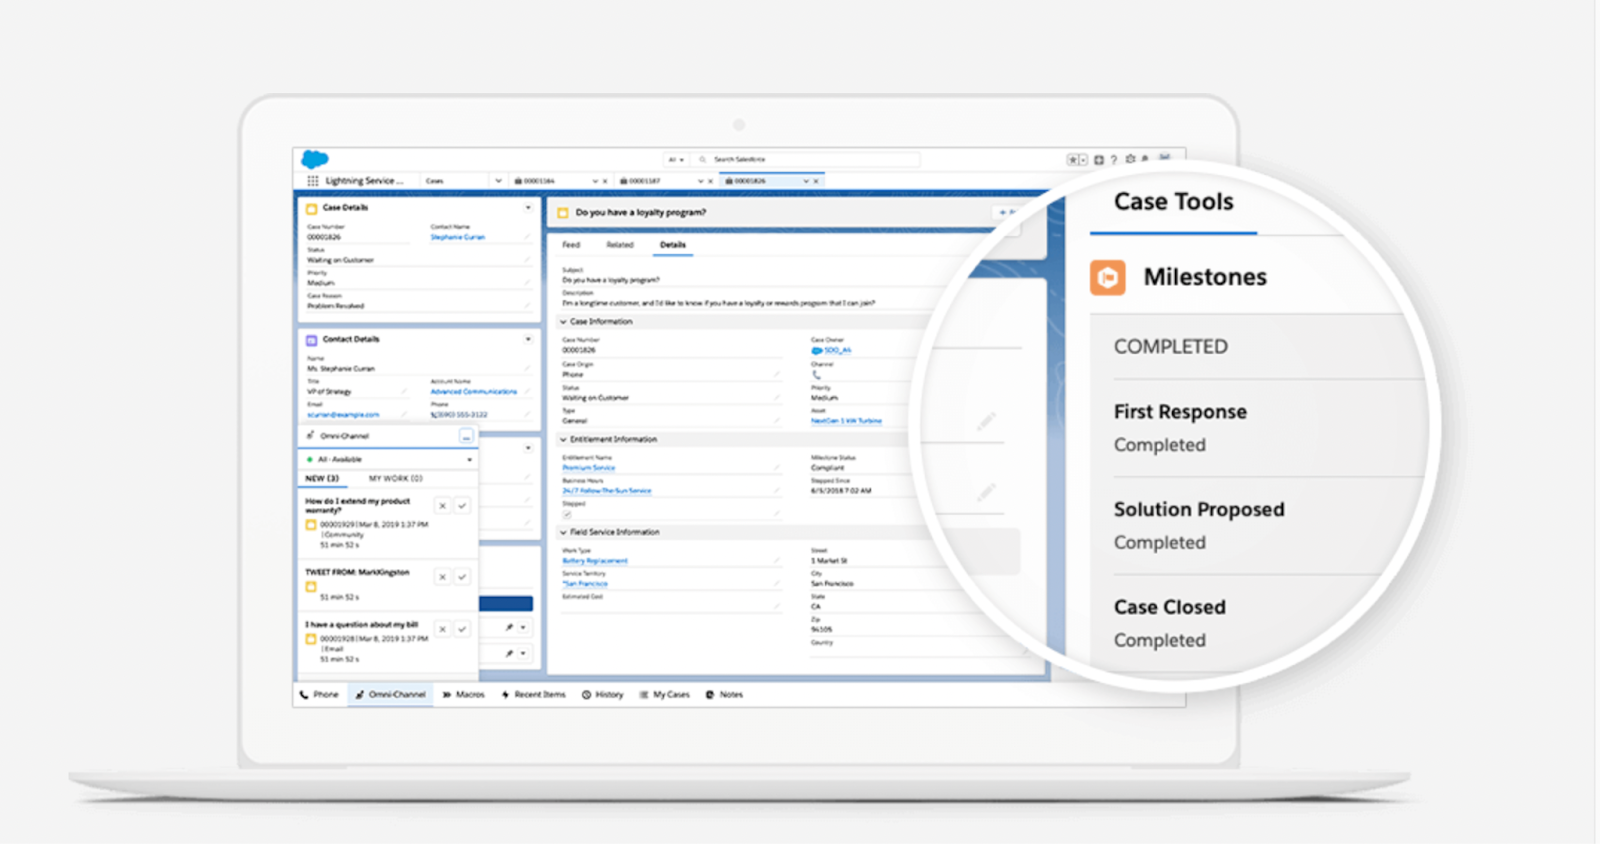
Task: Open the Contact Details card menu arrow
Action: pos(528,339)
